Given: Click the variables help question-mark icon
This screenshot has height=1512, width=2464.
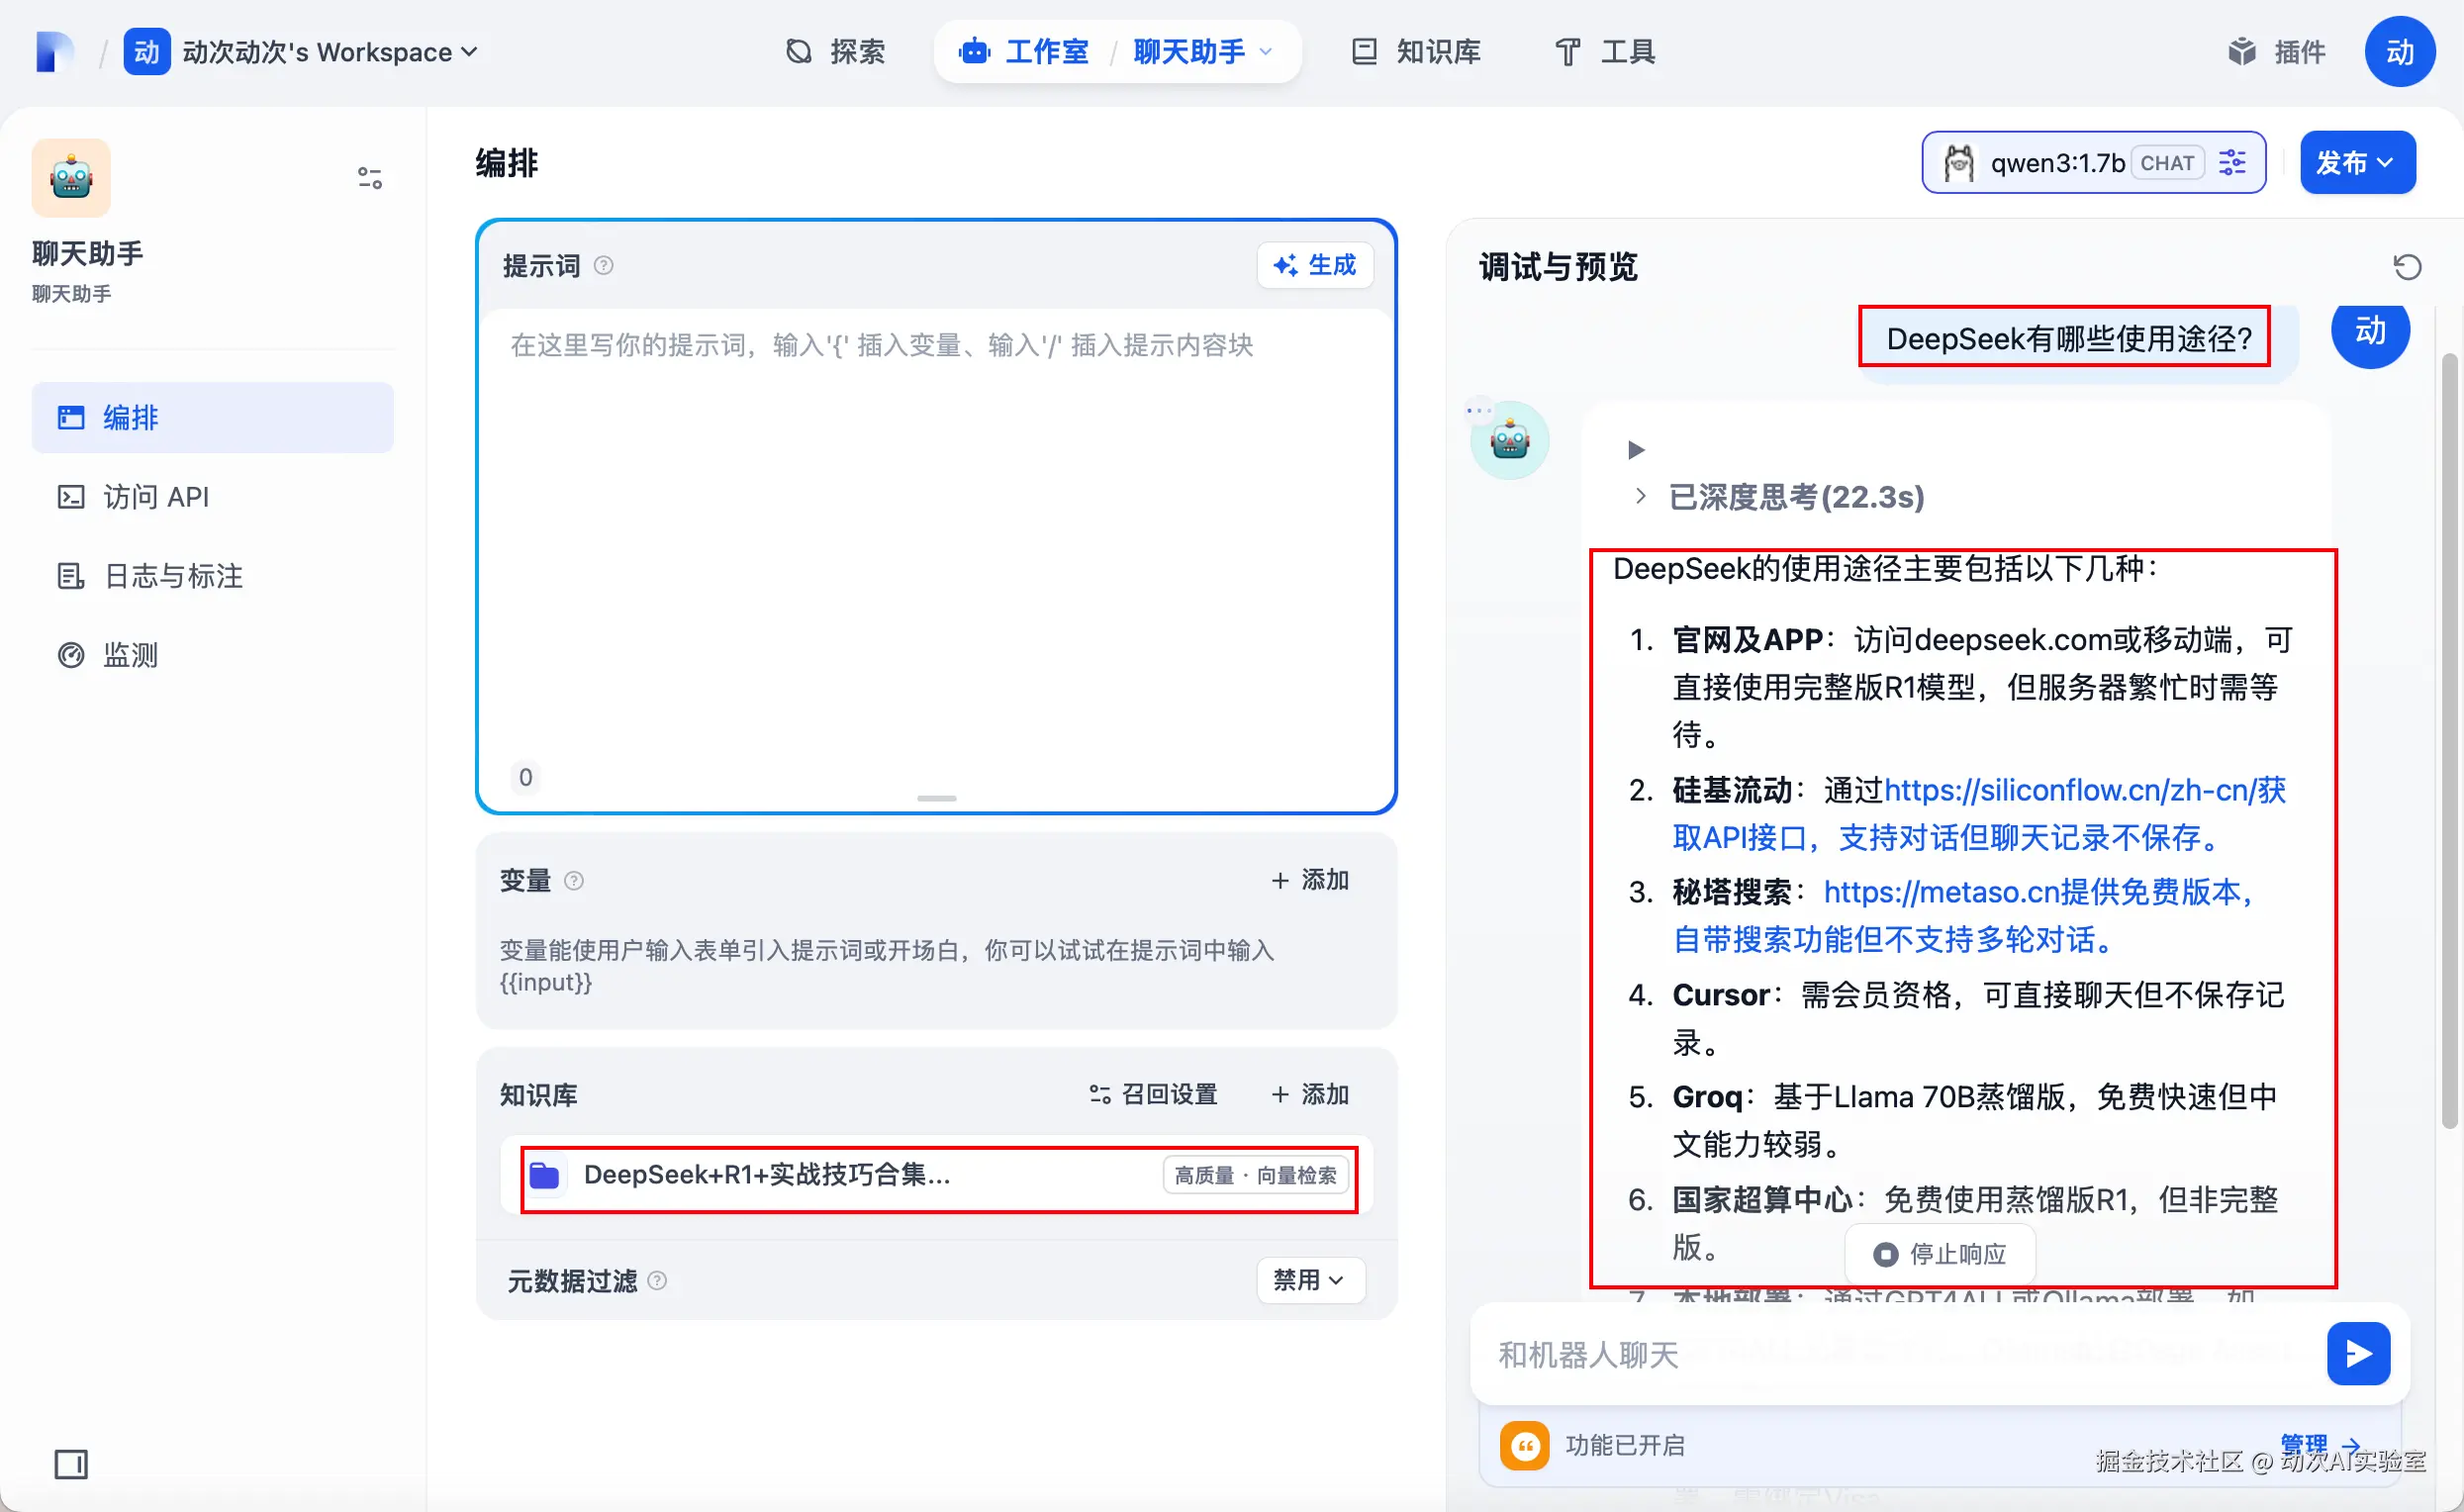Looking at the screenshot, I should pyautogui.click(x=574, y=881).
